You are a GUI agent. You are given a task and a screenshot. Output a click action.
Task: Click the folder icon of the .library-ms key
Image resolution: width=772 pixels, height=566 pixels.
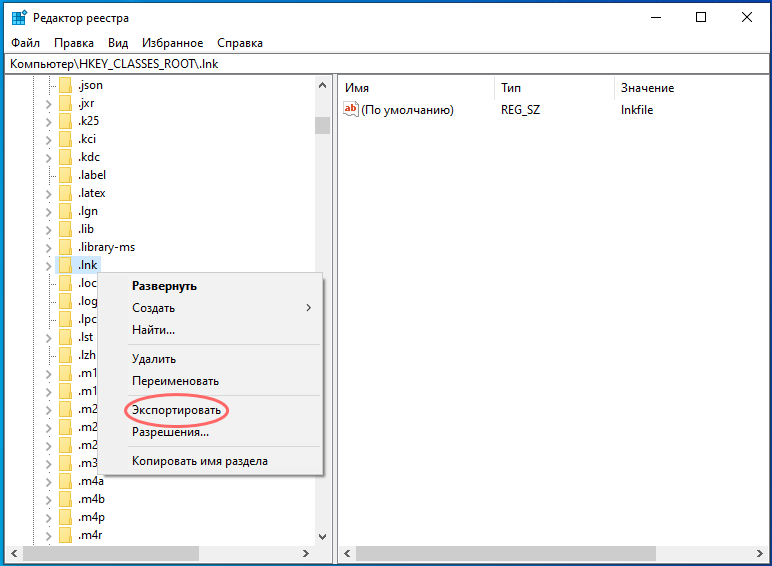coord(65,247)
